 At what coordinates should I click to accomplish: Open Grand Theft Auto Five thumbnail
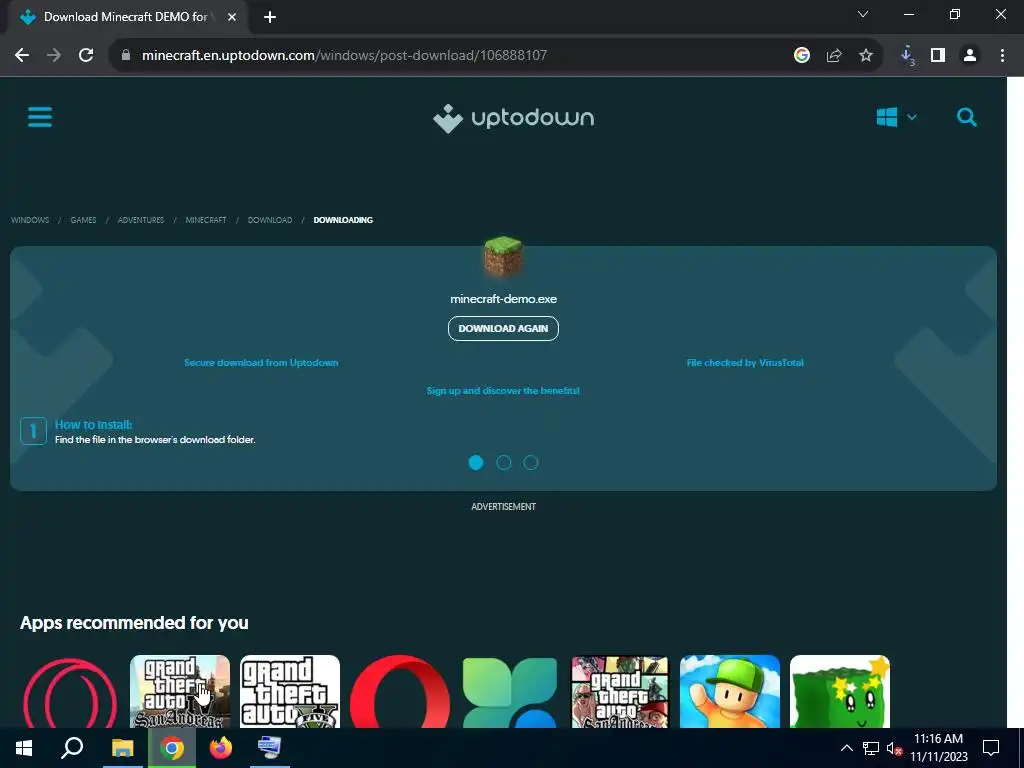[x=290, y=692]
